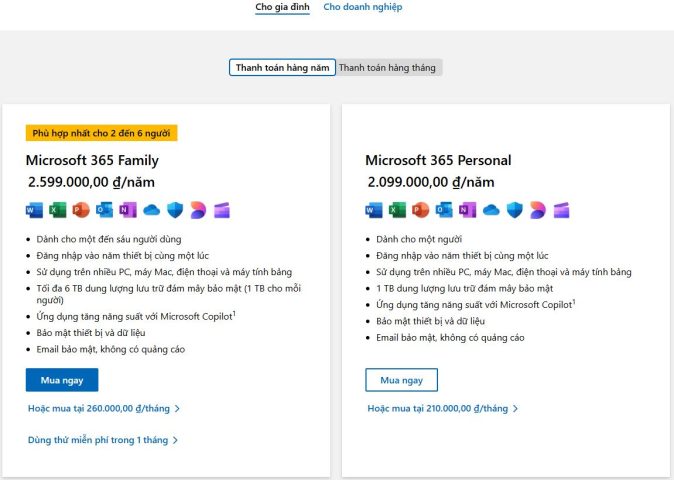Open Personal monthly purchase link at 210.000 ₫
Screen dimensions: 674x480
[443, 408]
